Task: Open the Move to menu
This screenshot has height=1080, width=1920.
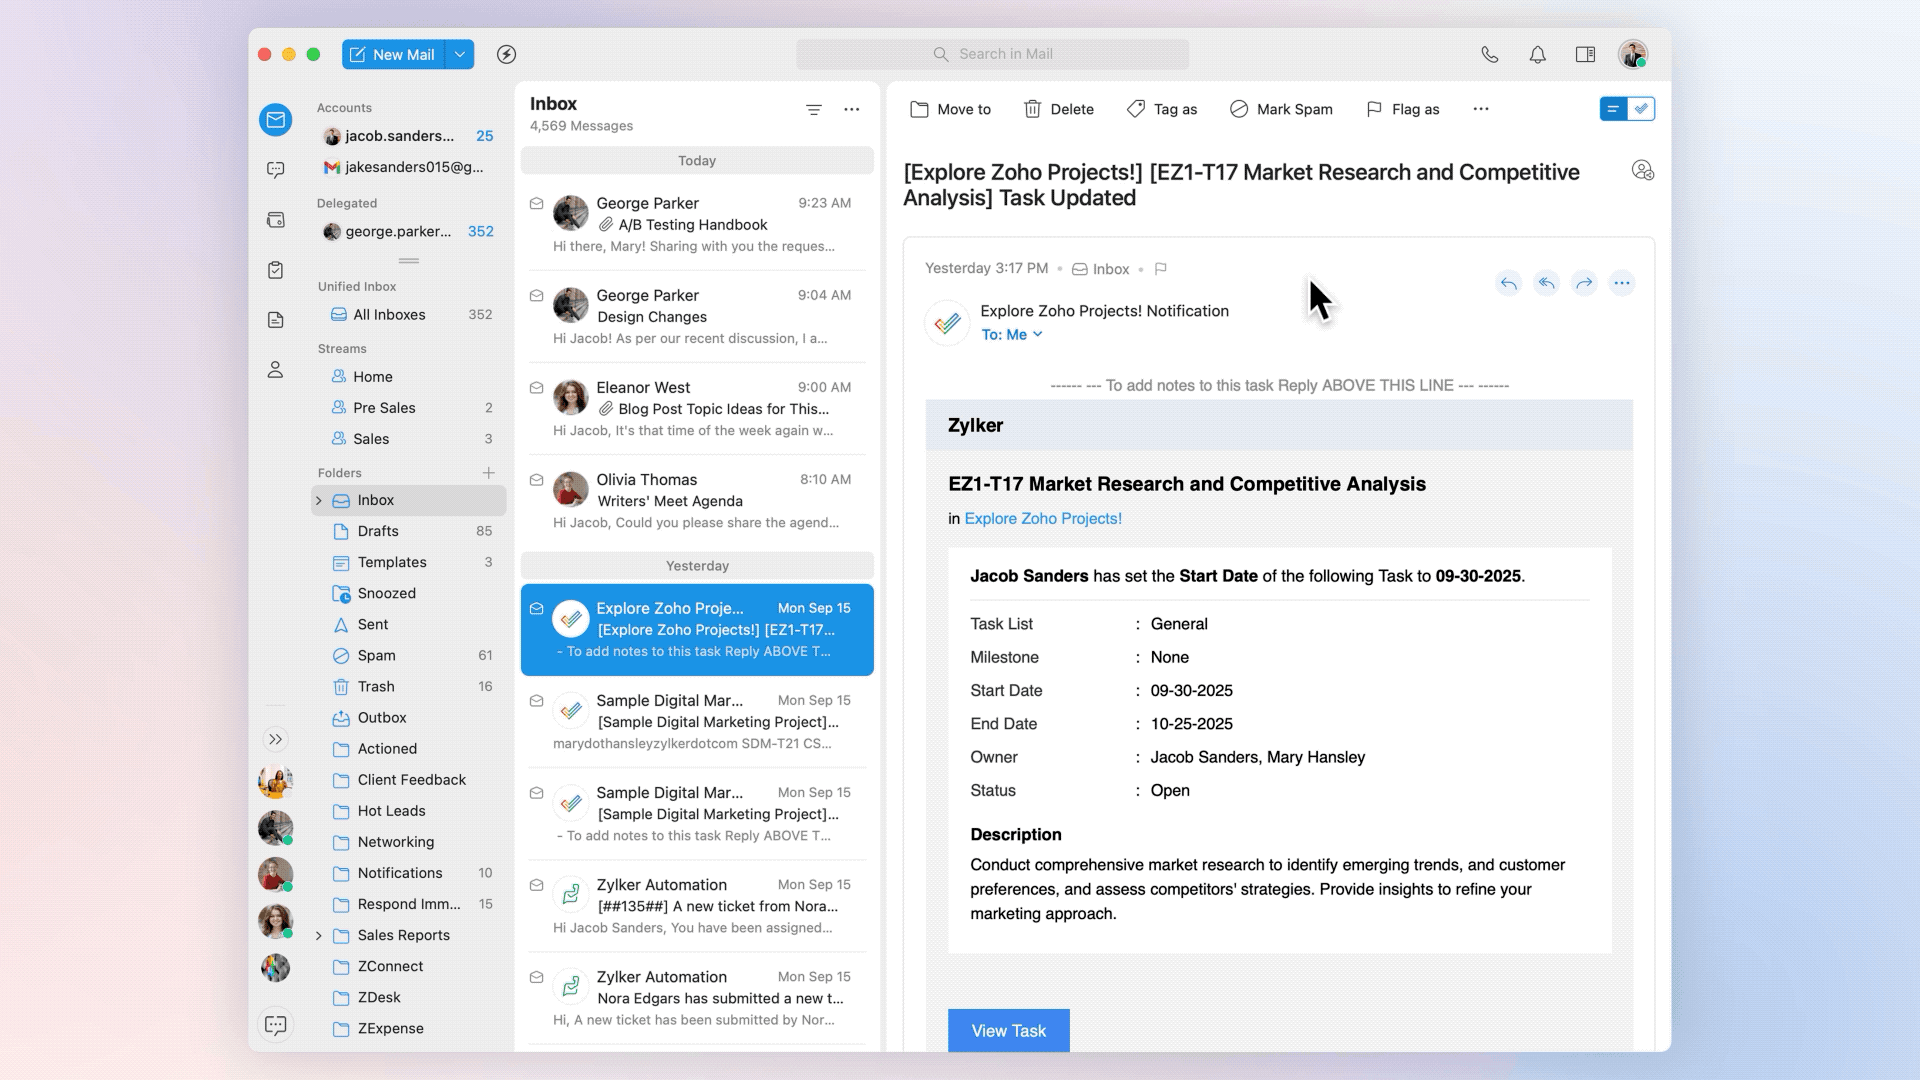Action: point(950,110)
